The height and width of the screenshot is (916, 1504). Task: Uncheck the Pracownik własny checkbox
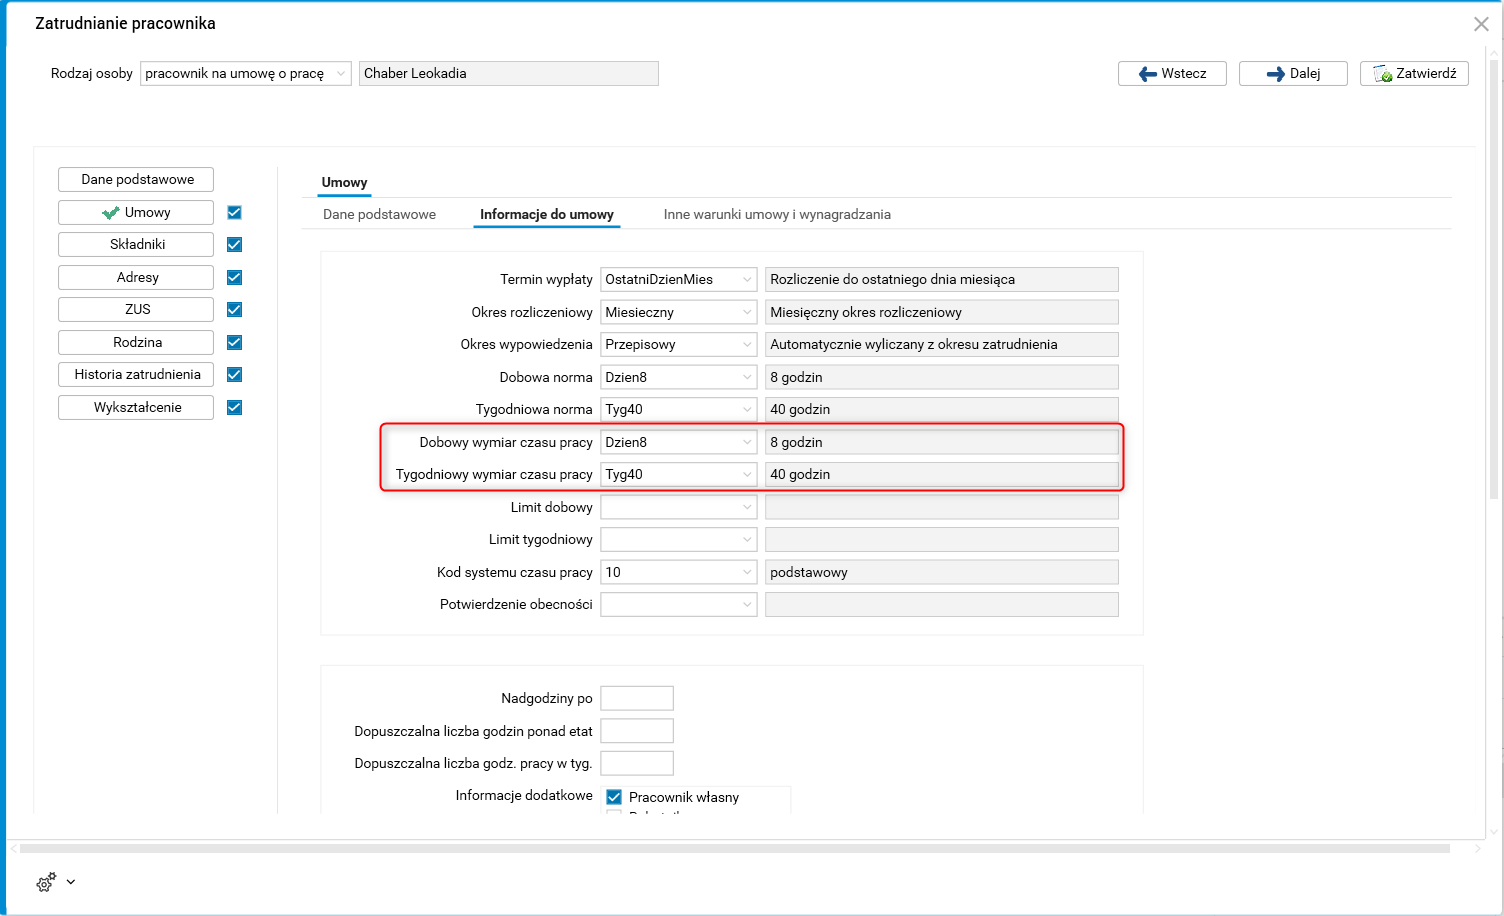coord(614,797)
